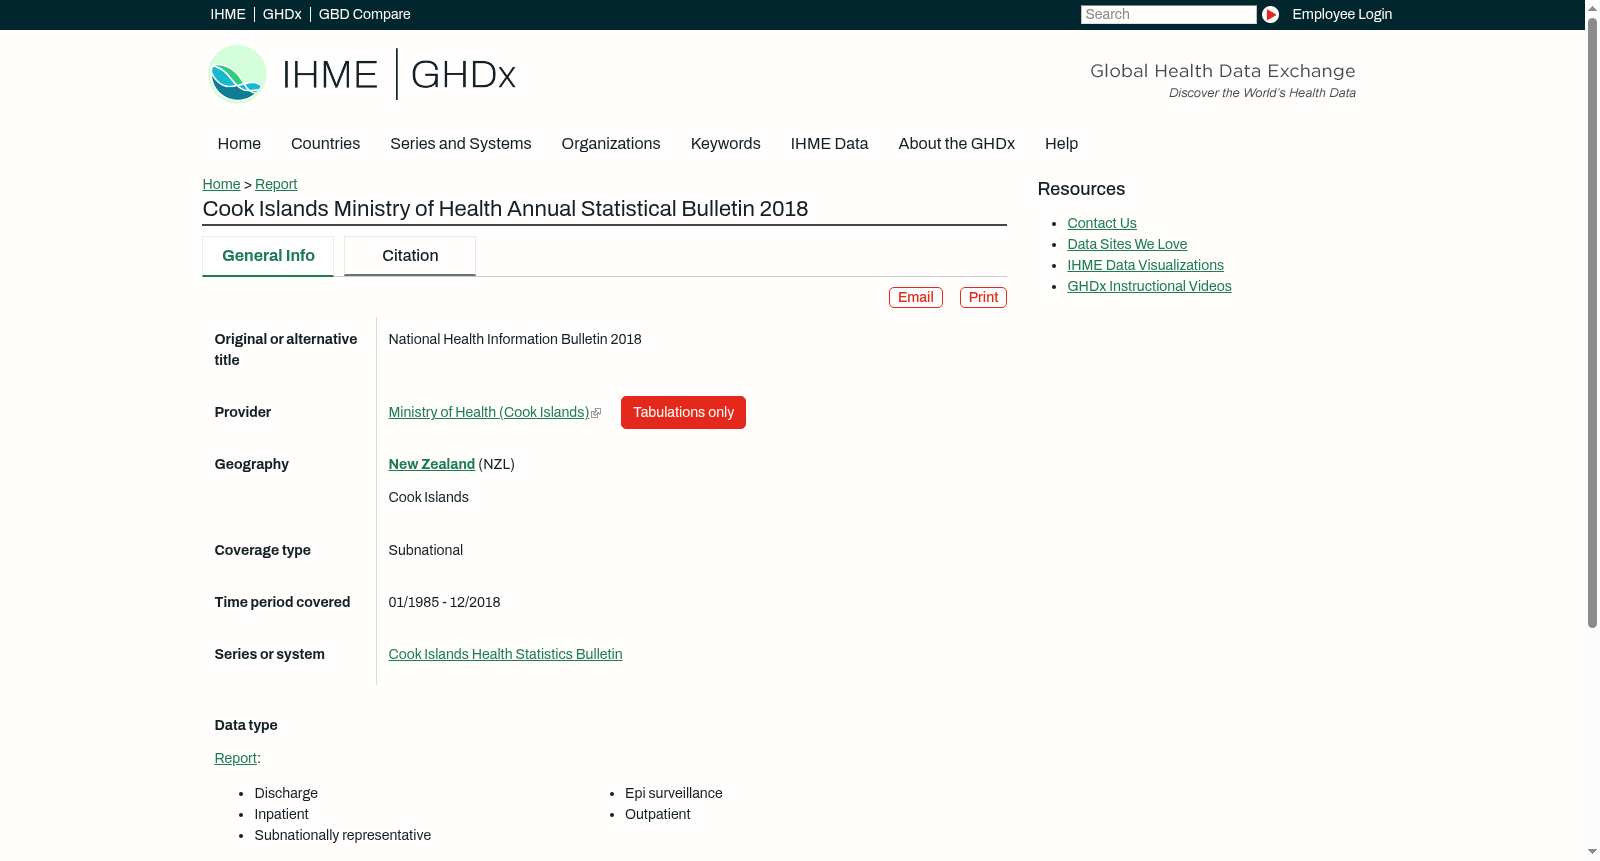Open Employee Login

(1342, 14)
